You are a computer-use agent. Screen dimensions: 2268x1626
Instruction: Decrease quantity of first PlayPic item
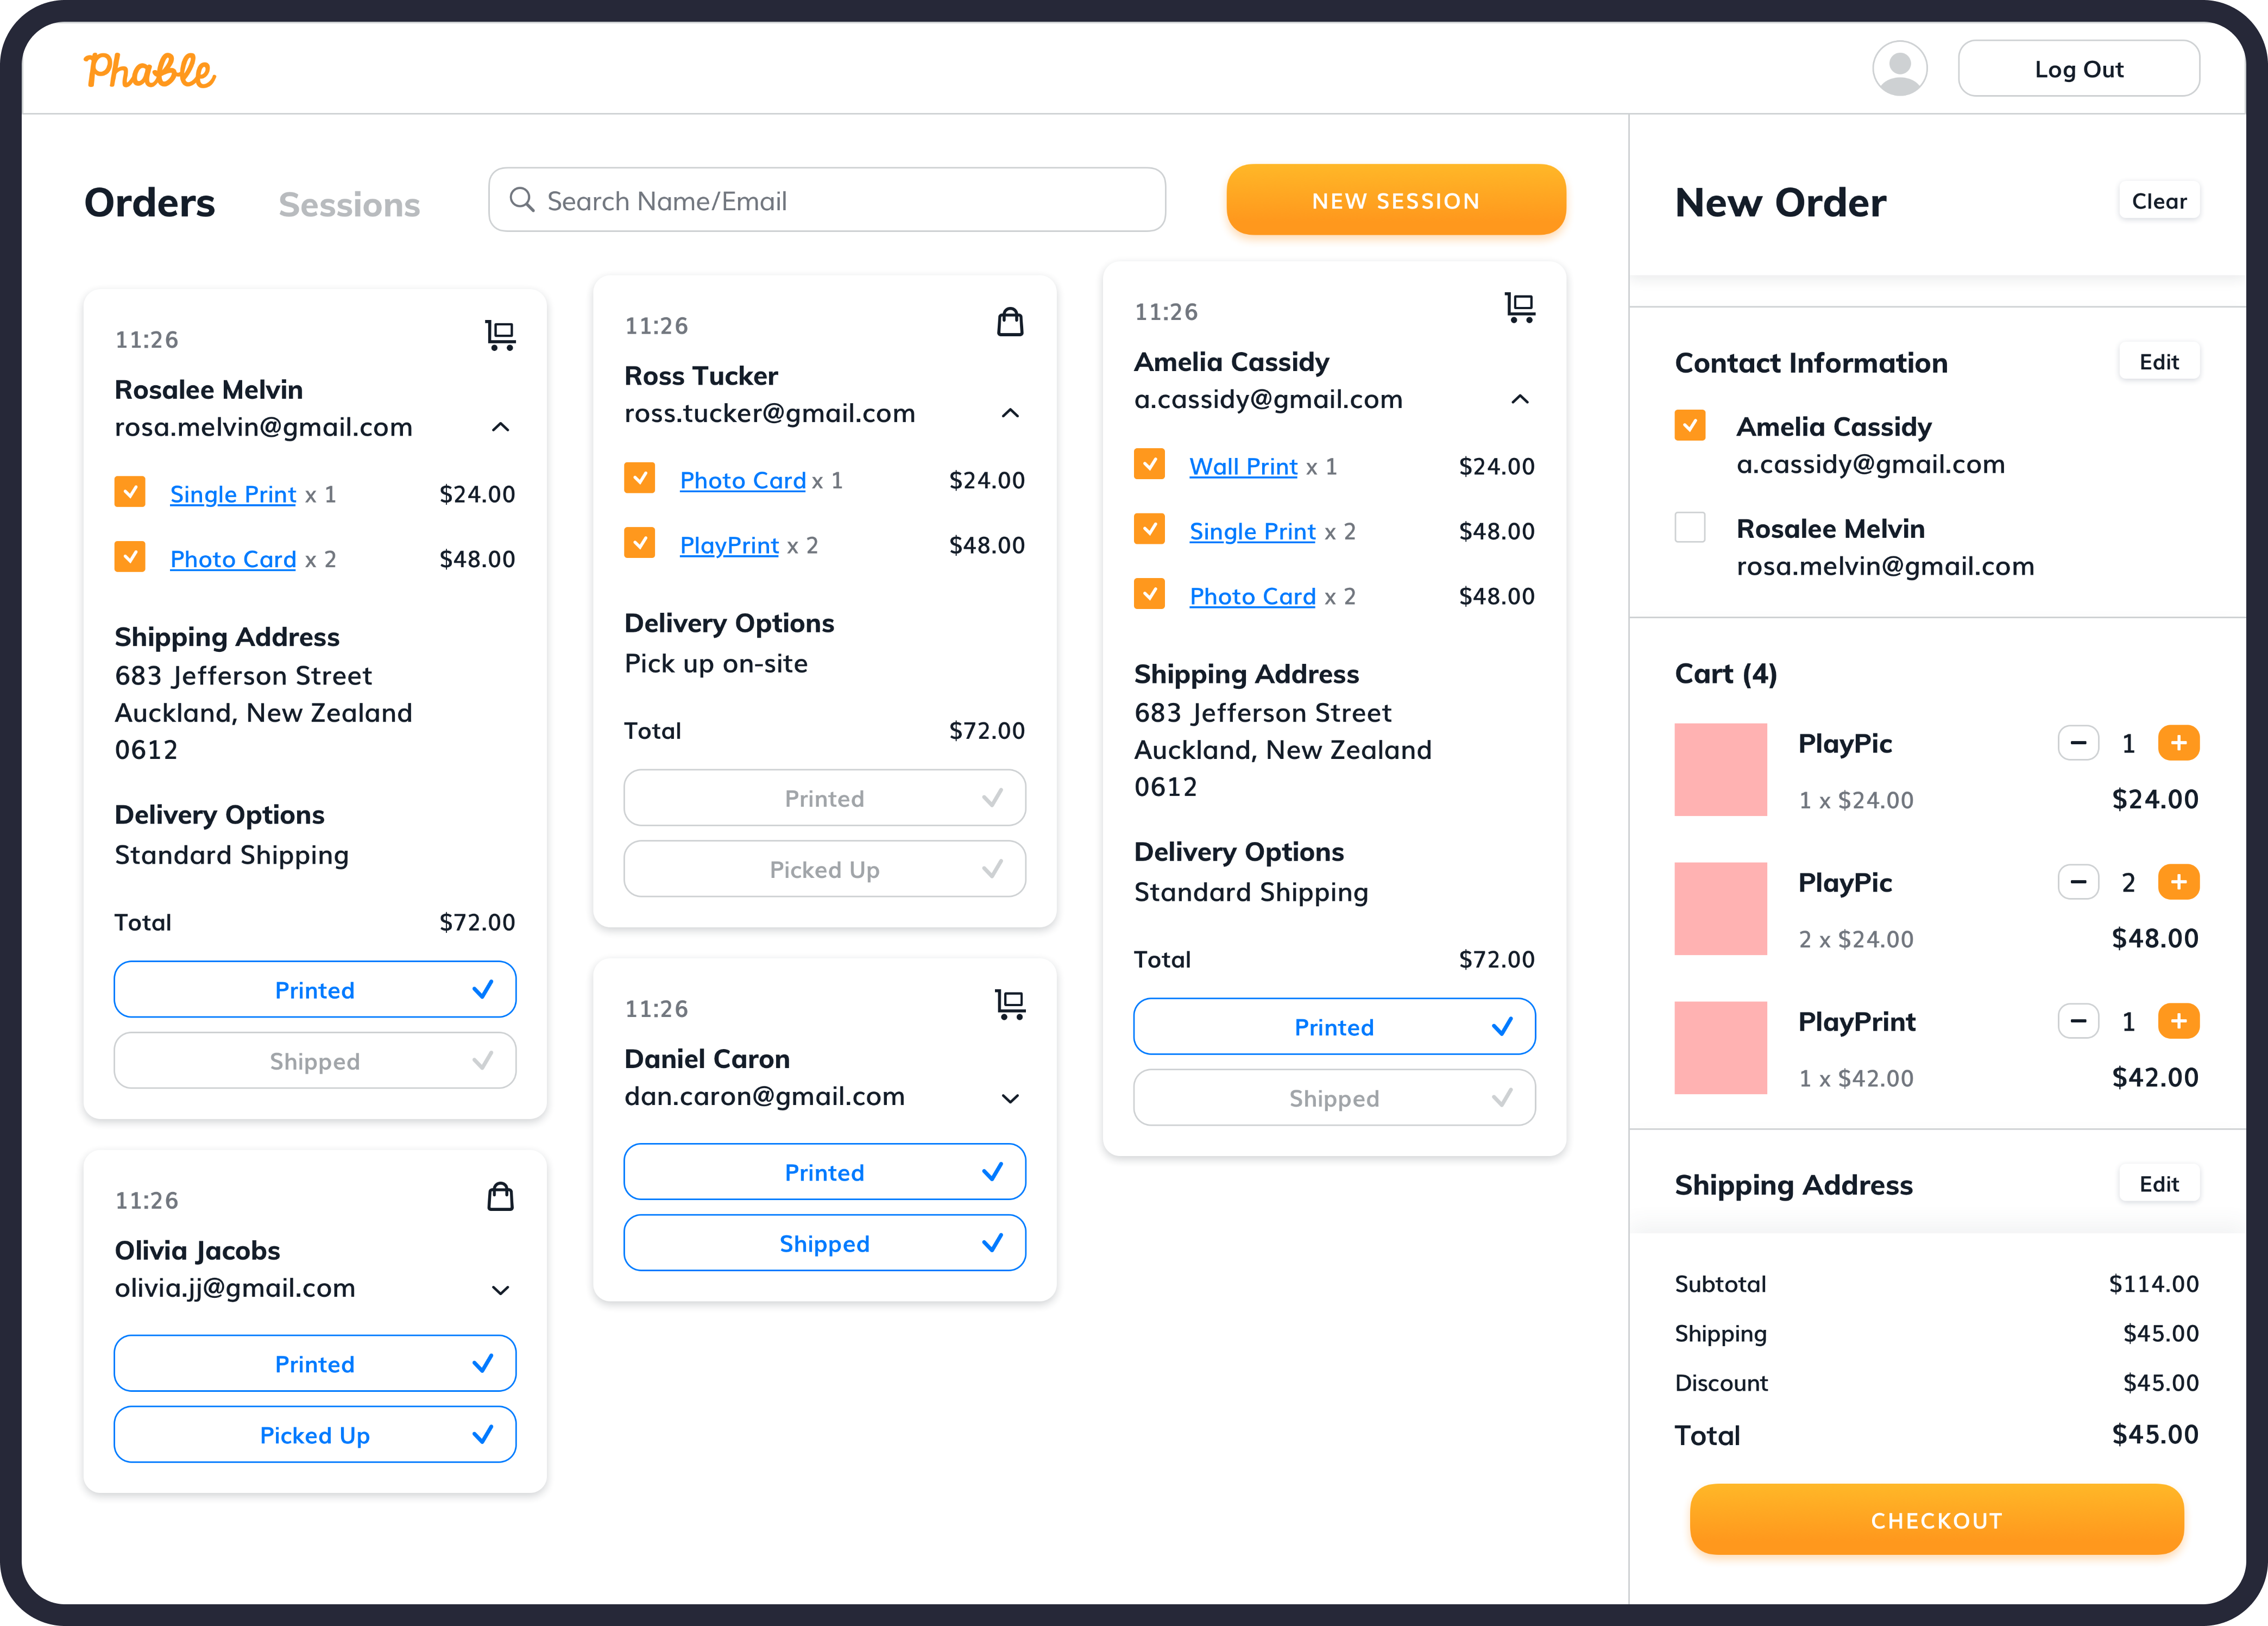2077,743
